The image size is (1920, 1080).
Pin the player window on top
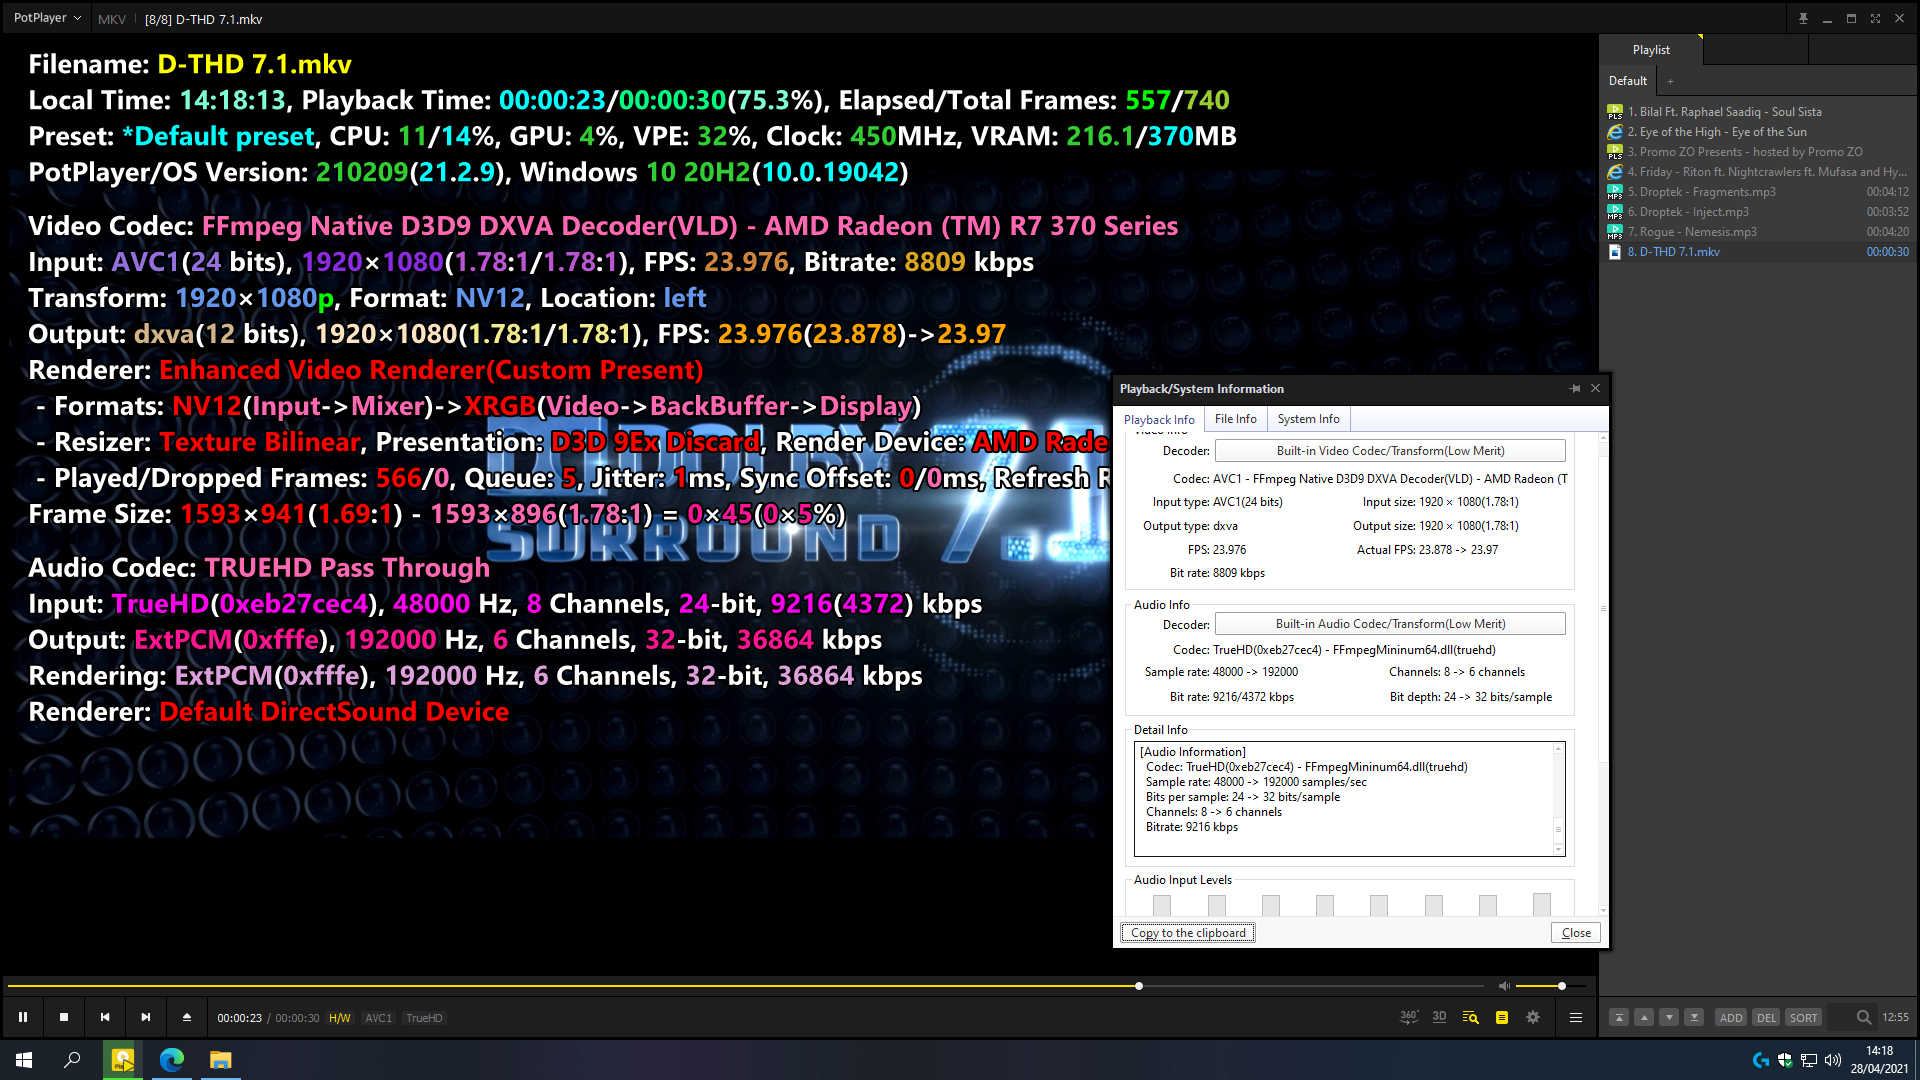1803,18
